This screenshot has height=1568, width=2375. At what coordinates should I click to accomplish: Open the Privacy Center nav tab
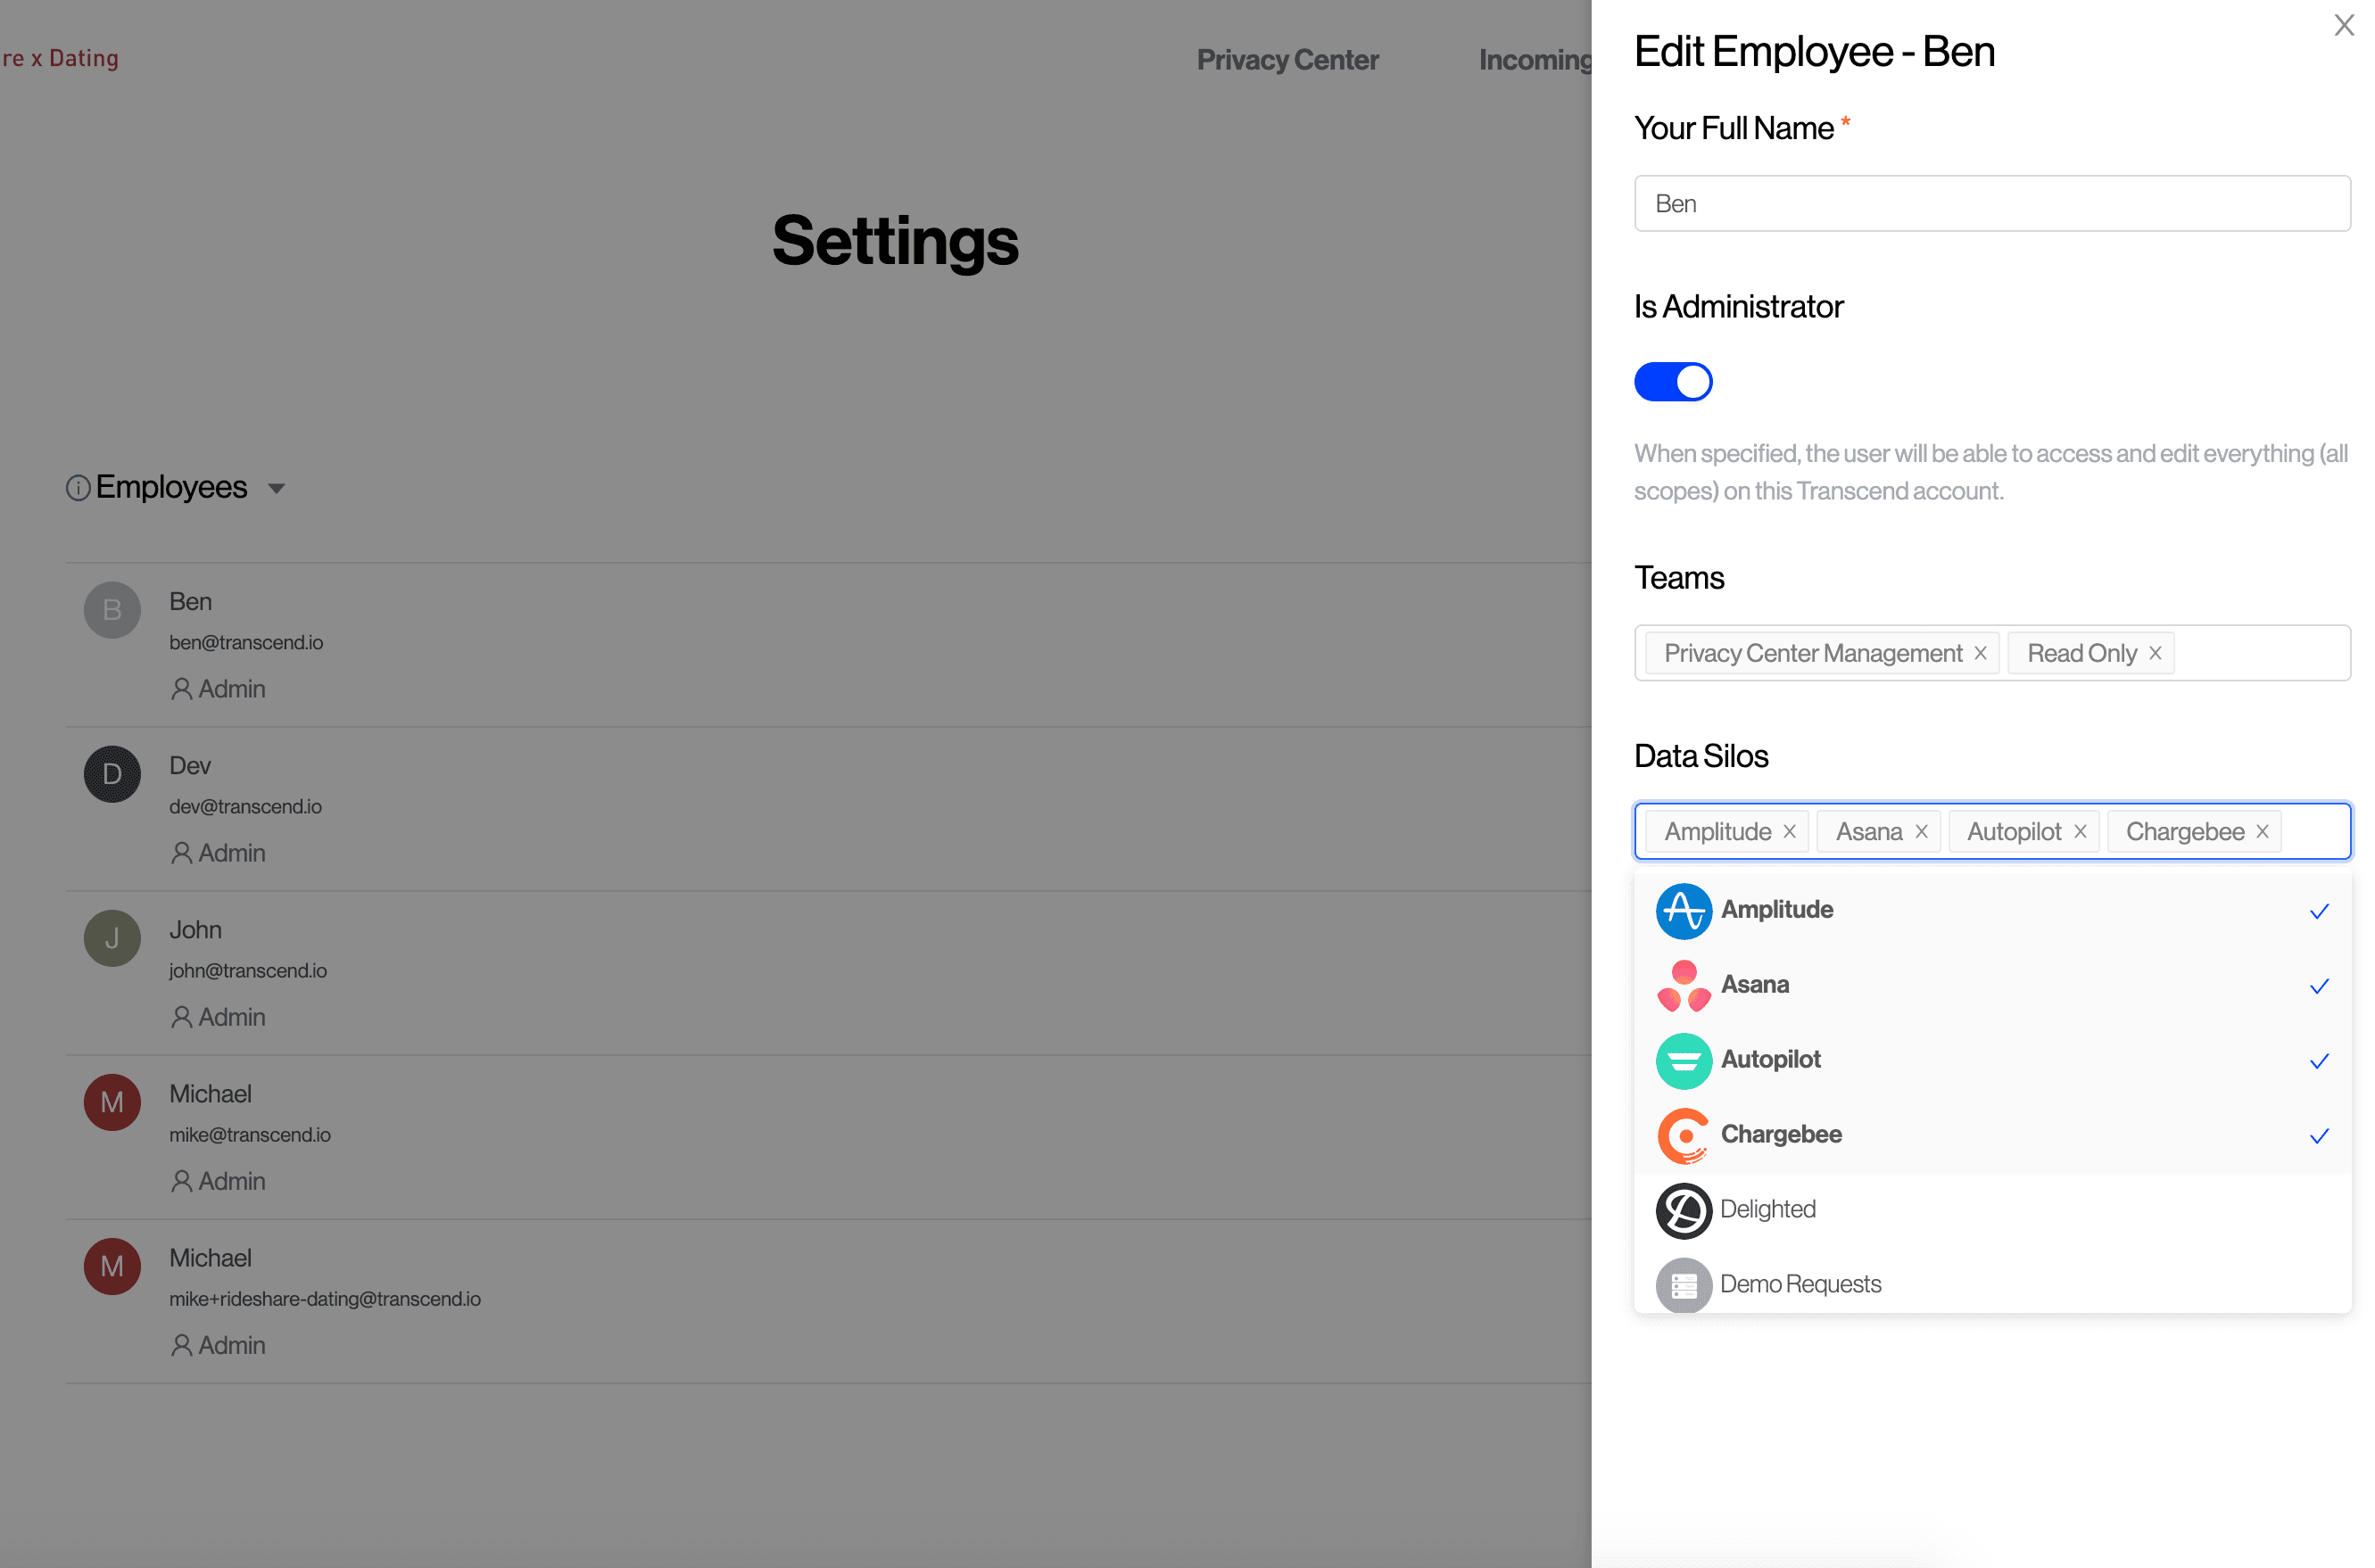(x=1287, y=60)
